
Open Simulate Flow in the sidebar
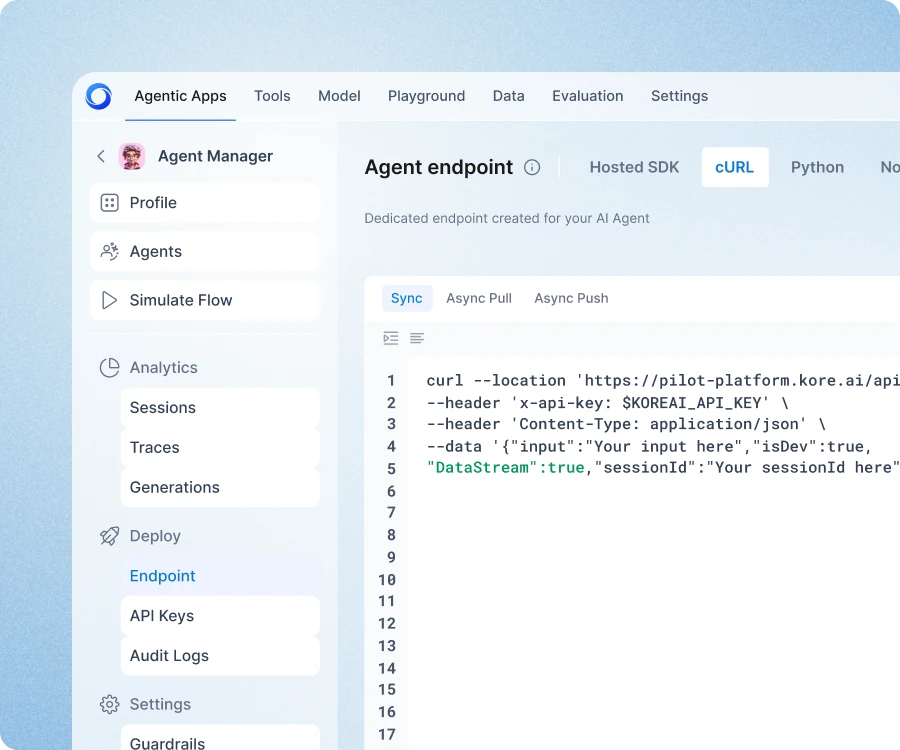(205, 300)
